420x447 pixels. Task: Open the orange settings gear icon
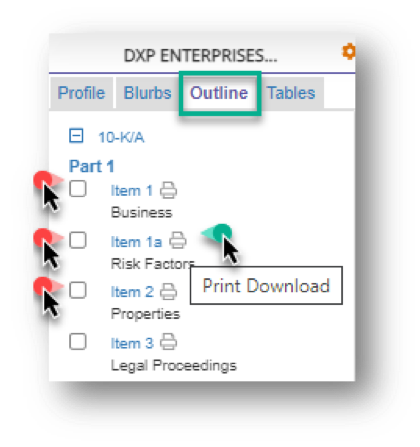click(x=349, y=52)
